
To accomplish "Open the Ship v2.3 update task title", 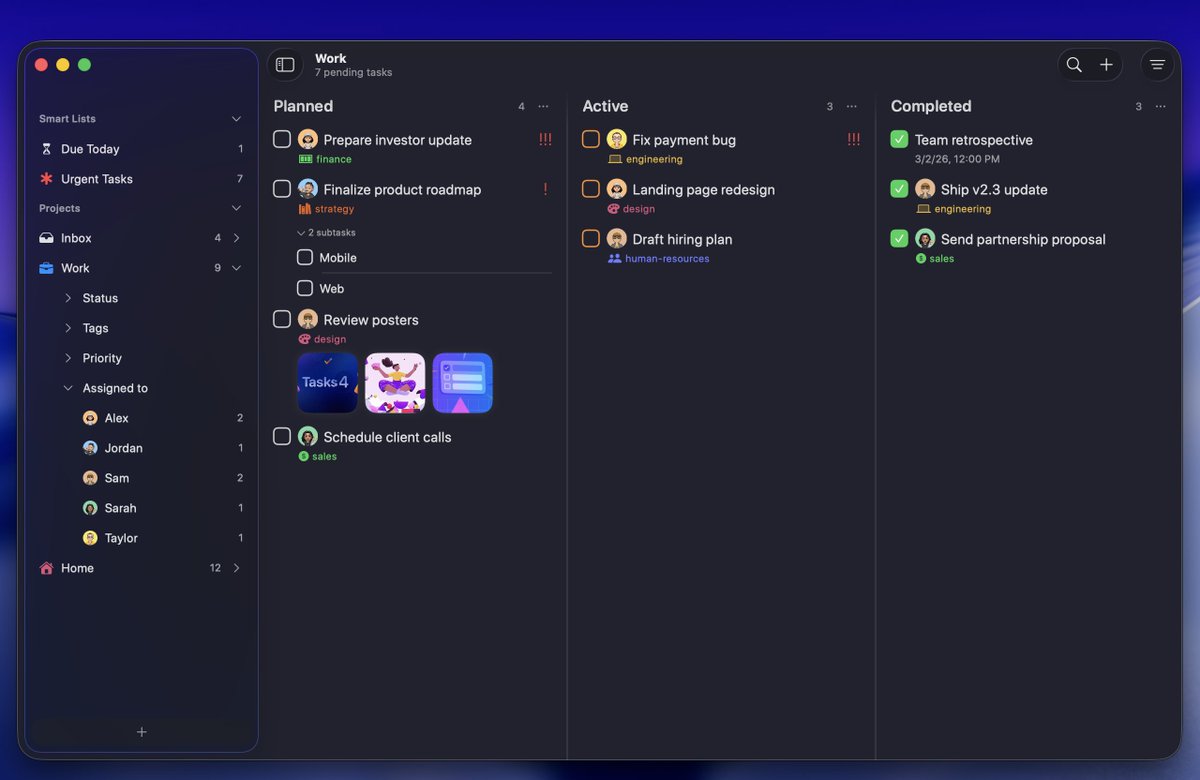I will tap(994, 189).
